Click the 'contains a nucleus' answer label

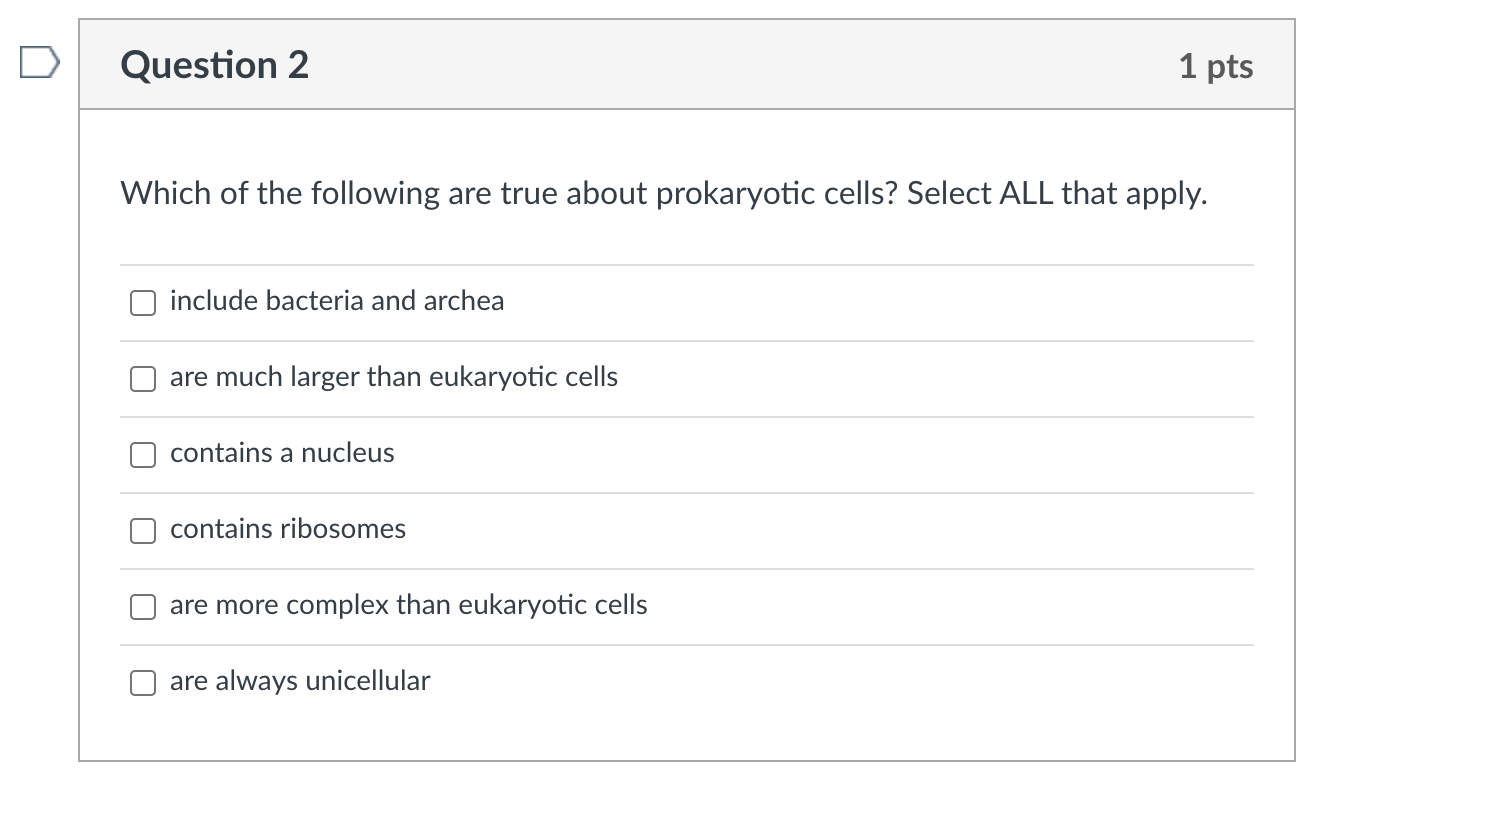(x=282, y=453)
